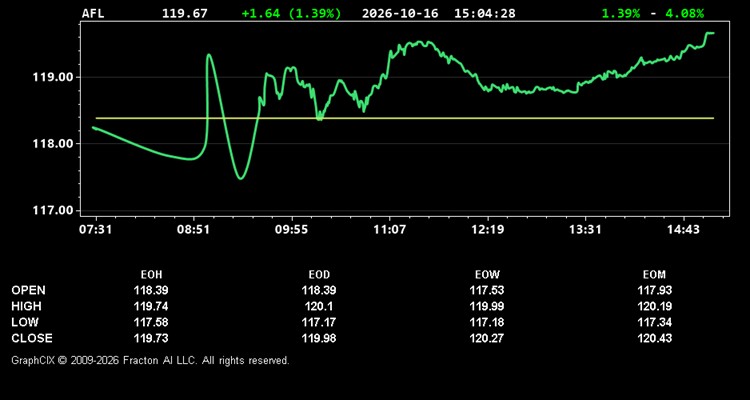Click the EOM open value 117.93

click(654, 290)
